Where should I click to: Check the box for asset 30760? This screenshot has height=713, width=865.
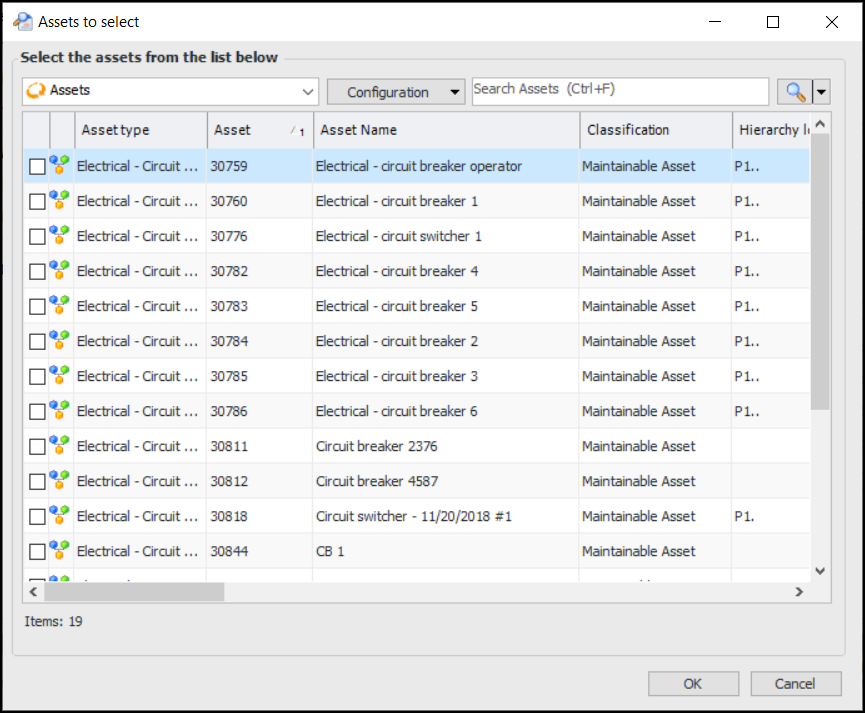pos(37,202)
